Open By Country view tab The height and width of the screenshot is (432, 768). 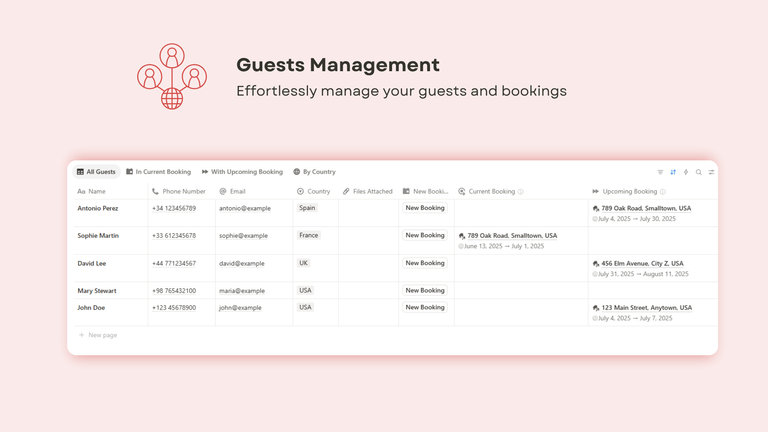314,172
